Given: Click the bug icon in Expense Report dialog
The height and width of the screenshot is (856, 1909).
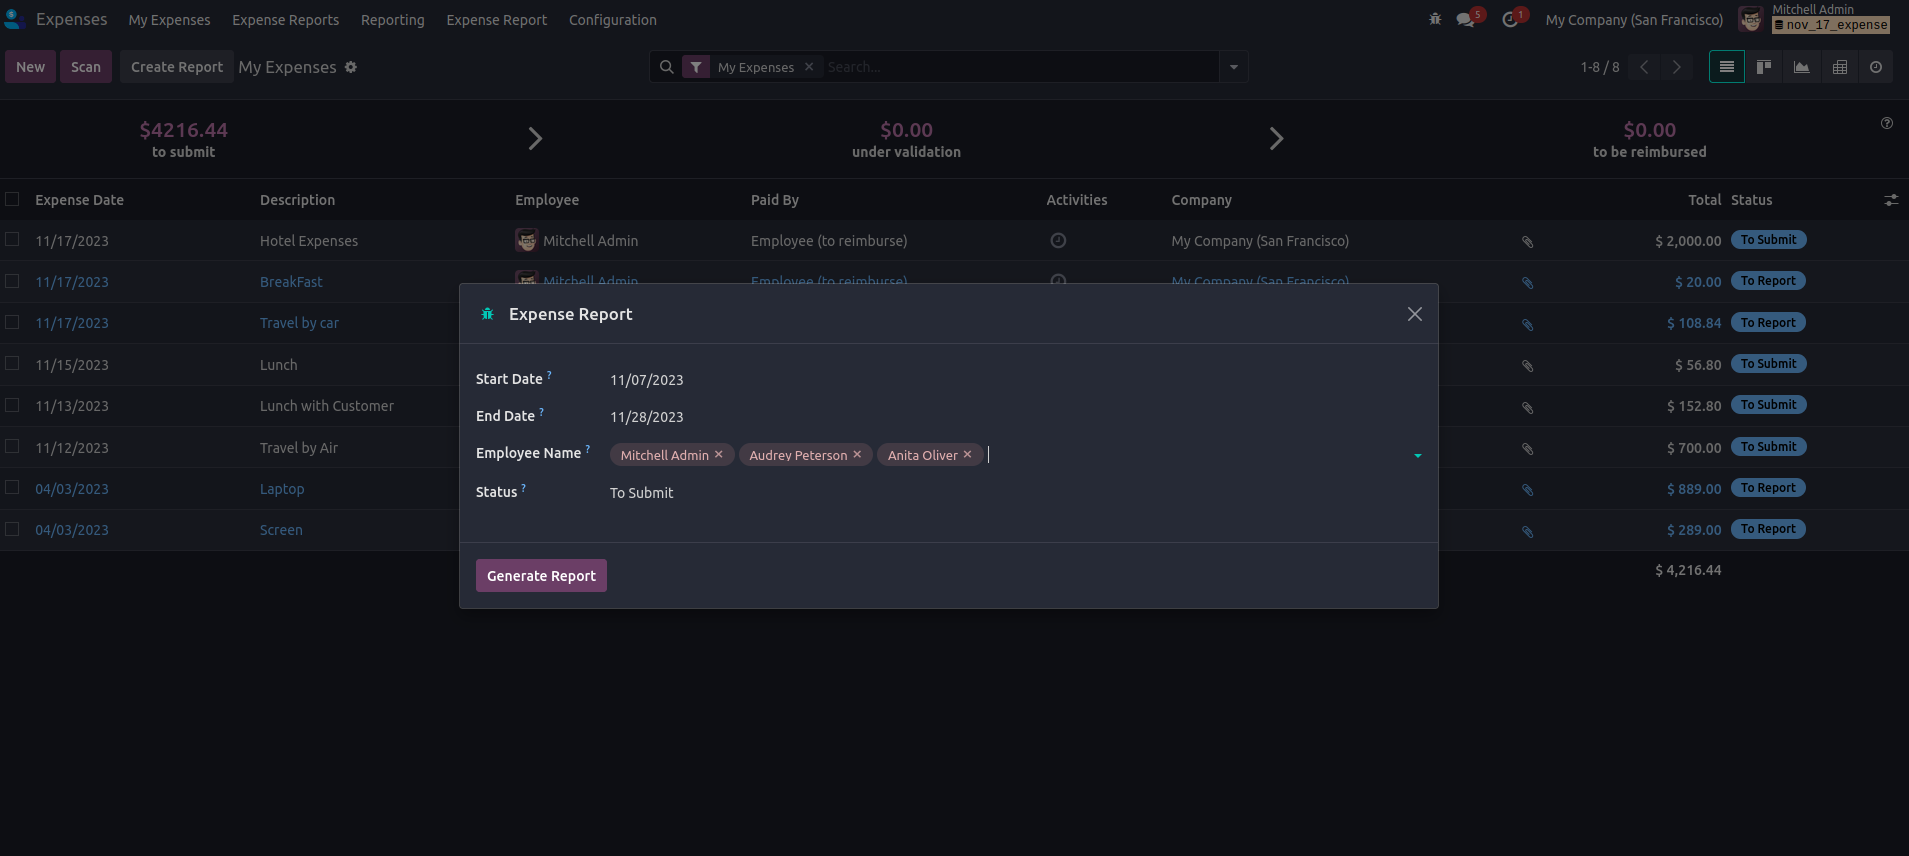Looking at the screenshot, I should click(488, 314).
